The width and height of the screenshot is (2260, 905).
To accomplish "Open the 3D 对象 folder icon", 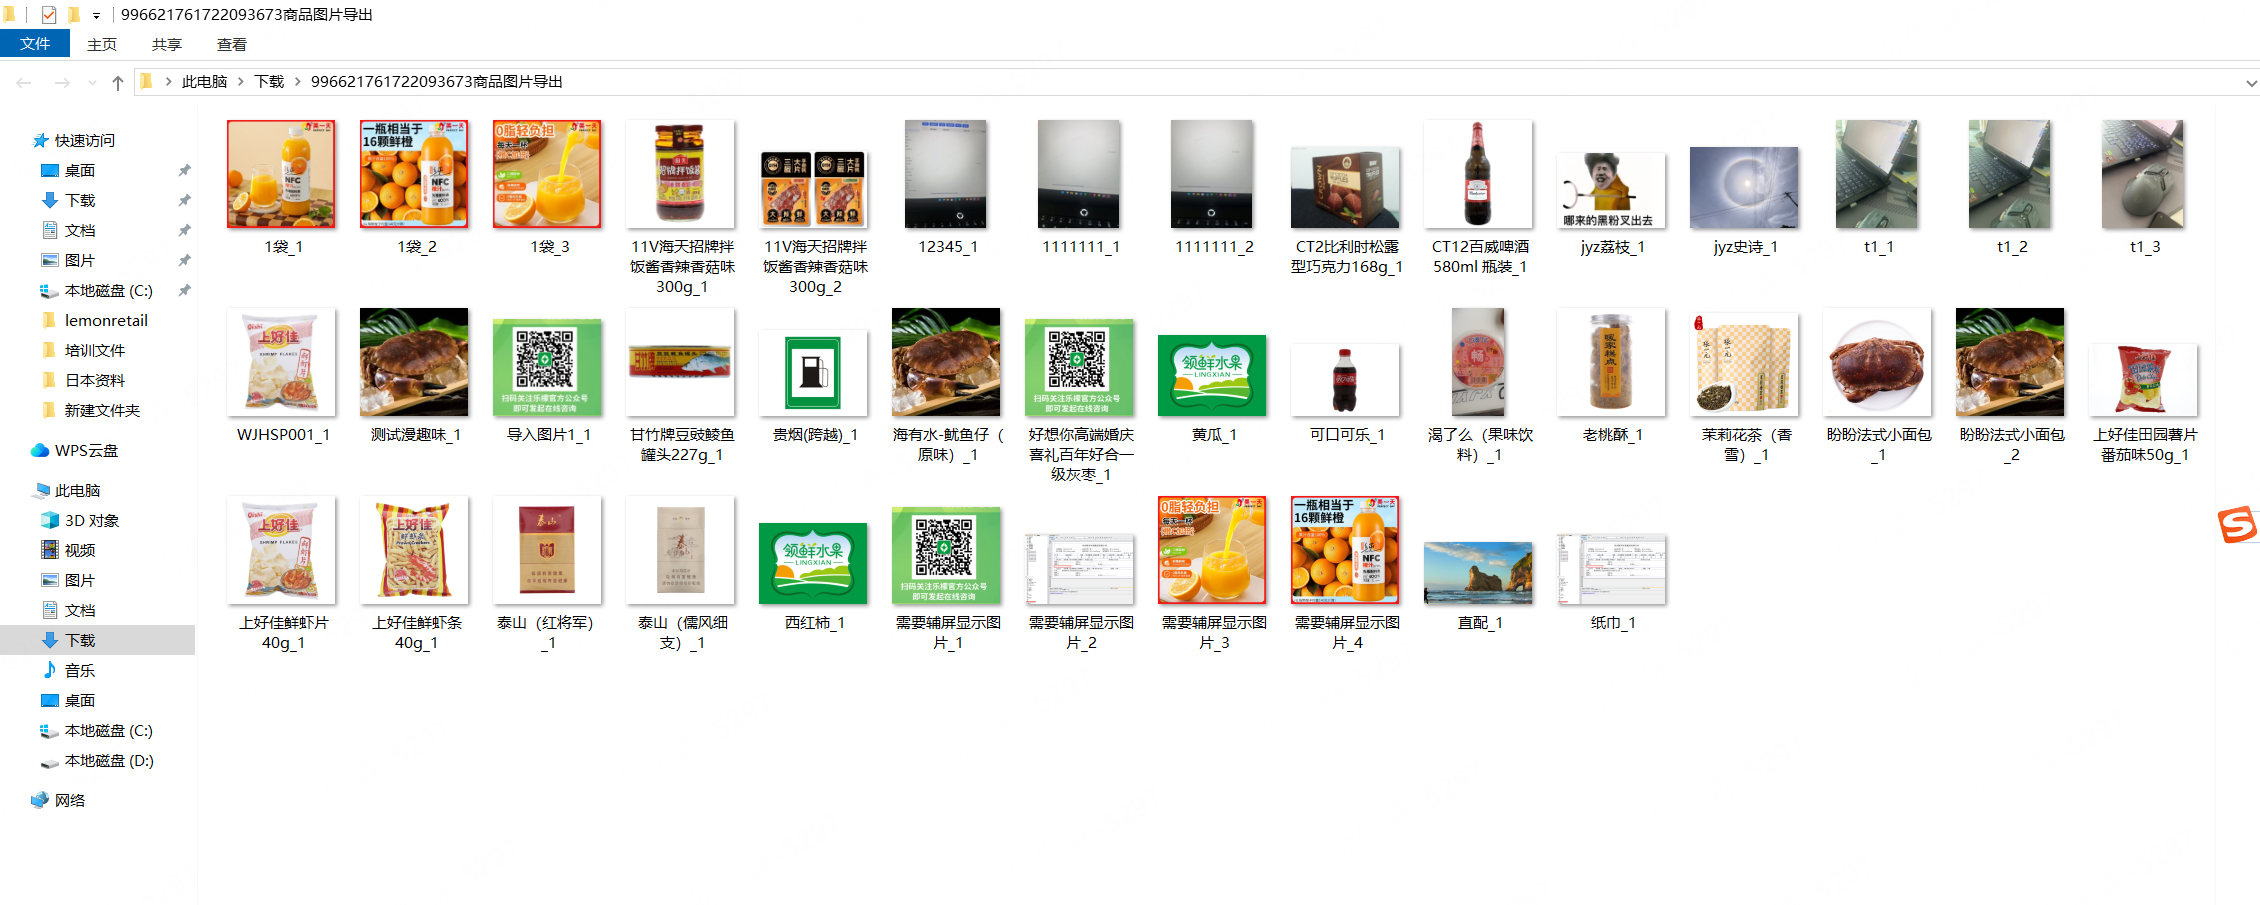I will [x=50, y=520].
